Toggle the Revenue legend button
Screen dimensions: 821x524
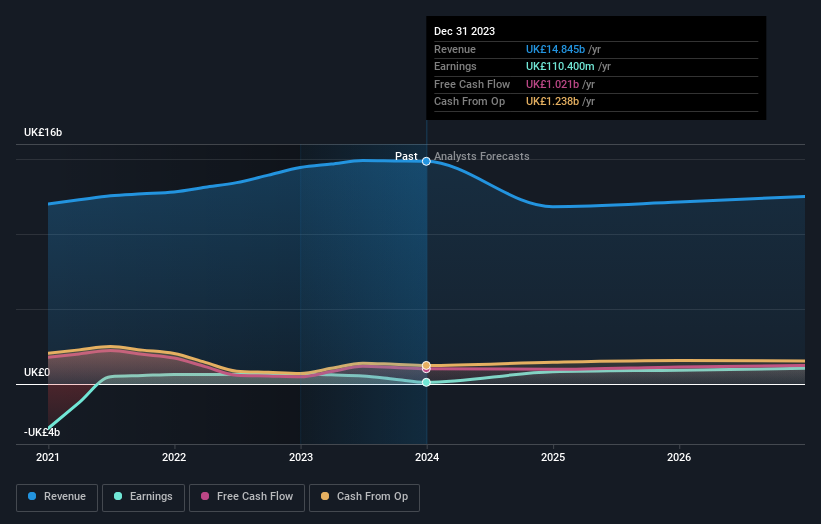[57, 497]
